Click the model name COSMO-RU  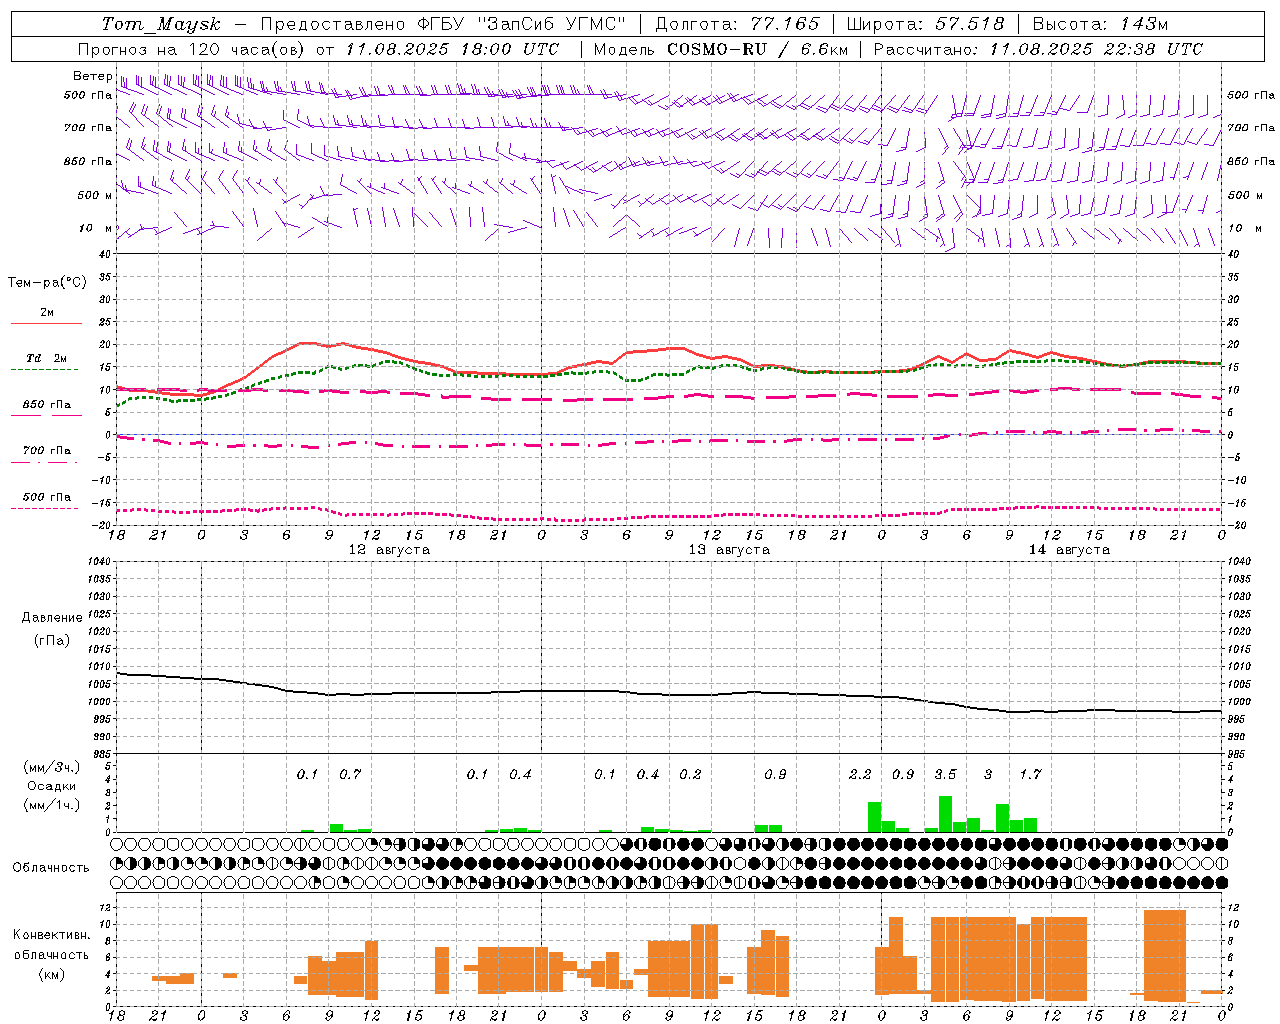(x=717, y=49)
